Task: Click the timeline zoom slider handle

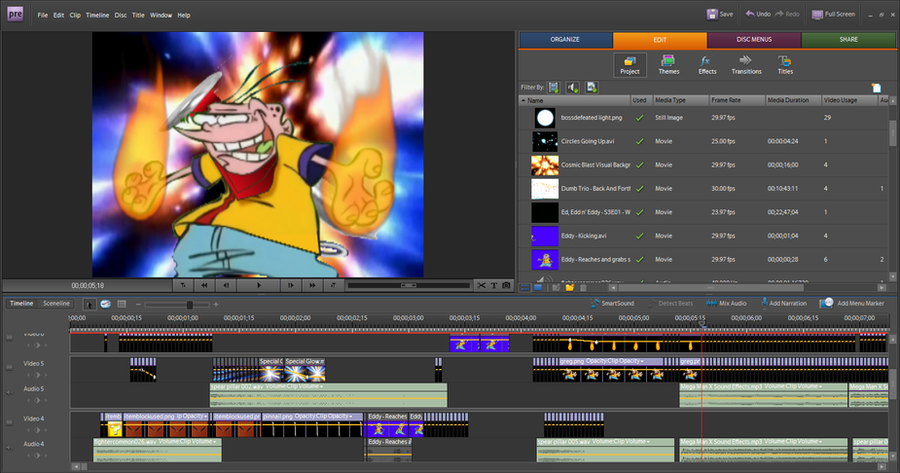Action: [x=189, y=305]
